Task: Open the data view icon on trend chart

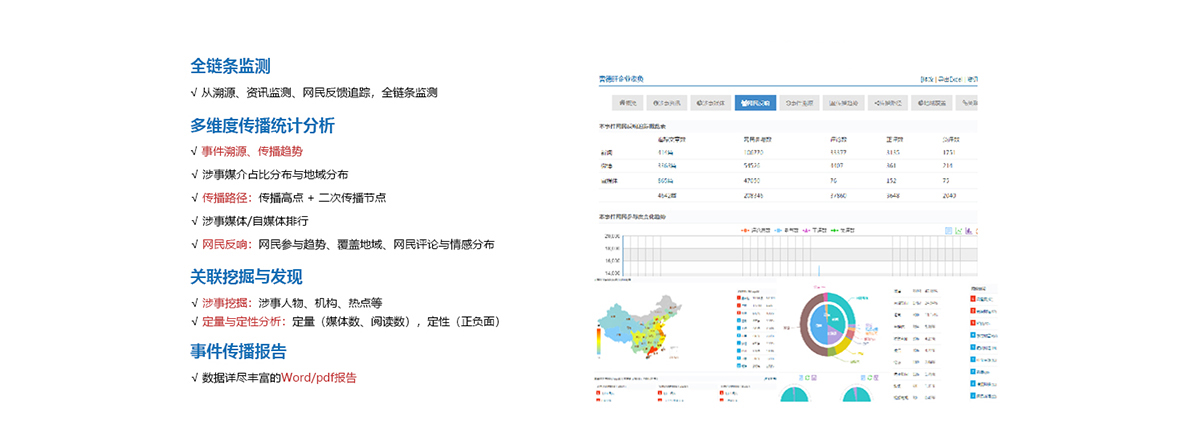Action: [x=949, y=230]
